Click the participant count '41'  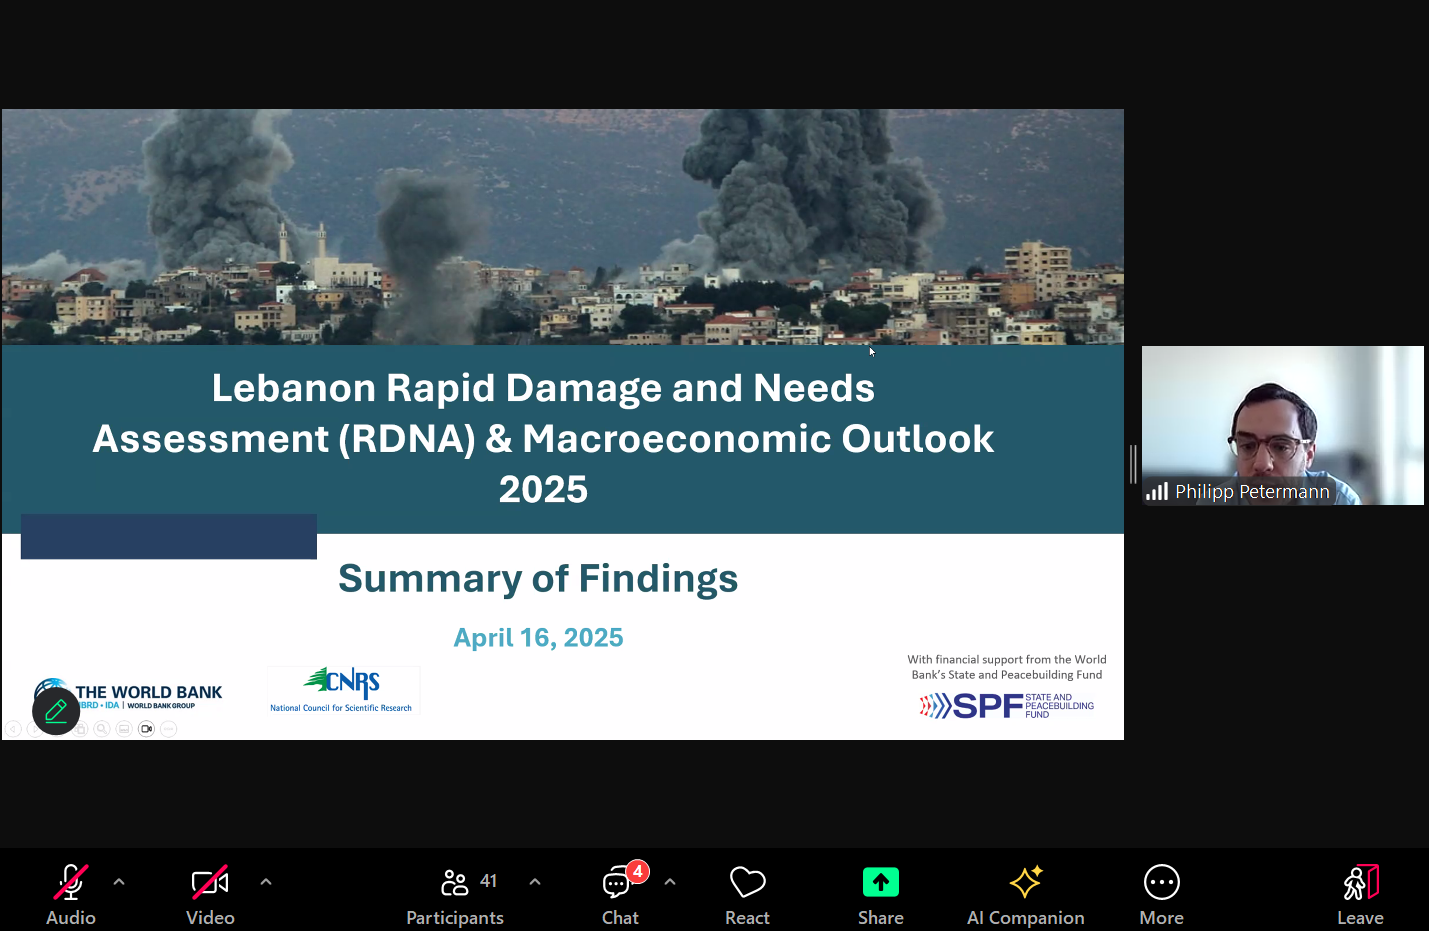(488, 881)
